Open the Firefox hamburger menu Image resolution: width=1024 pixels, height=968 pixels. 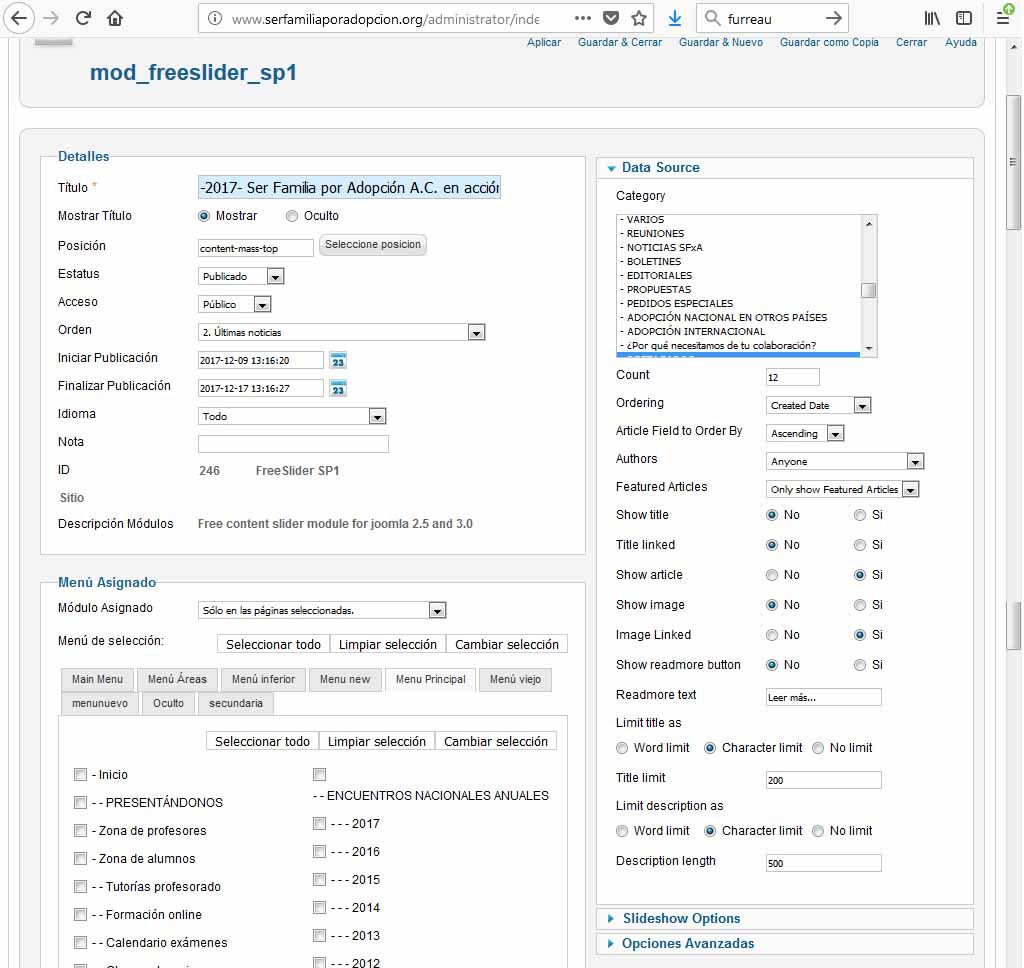(x=1003, y=18)
